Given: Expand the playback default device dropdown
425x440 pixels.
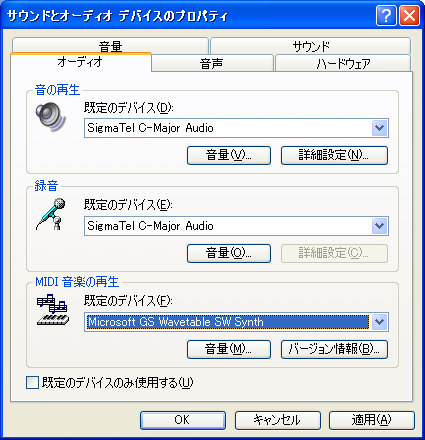Looking at the screenshot, I should 380,128.
